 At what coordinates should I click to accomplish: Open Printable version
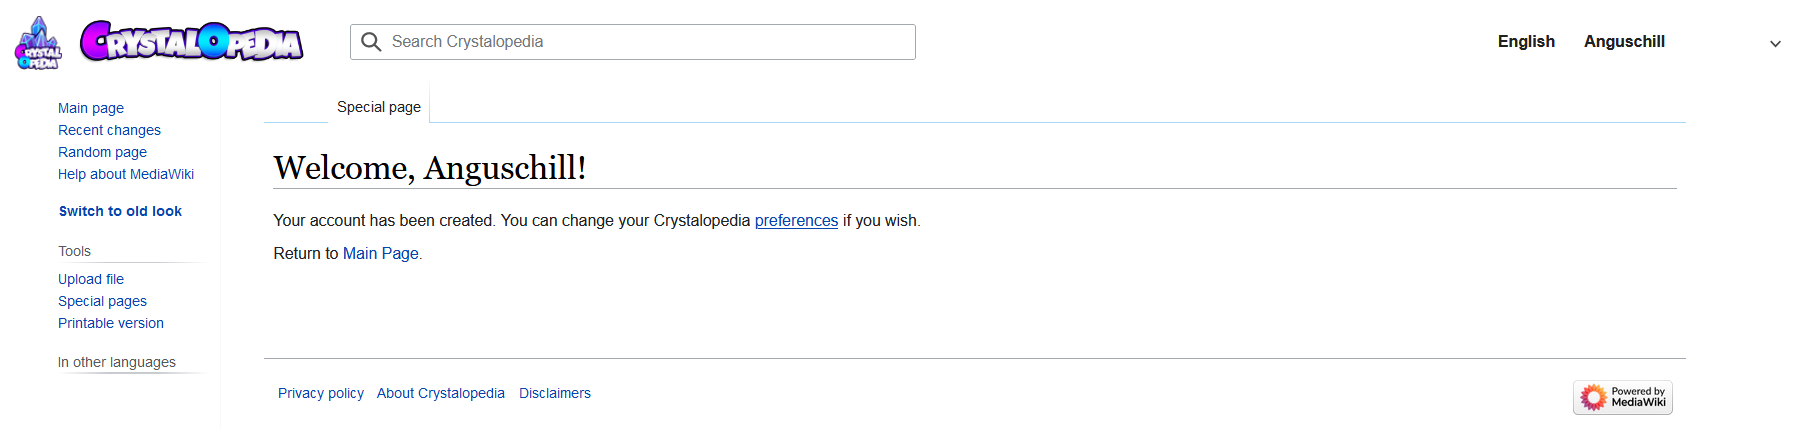[111, 323]
